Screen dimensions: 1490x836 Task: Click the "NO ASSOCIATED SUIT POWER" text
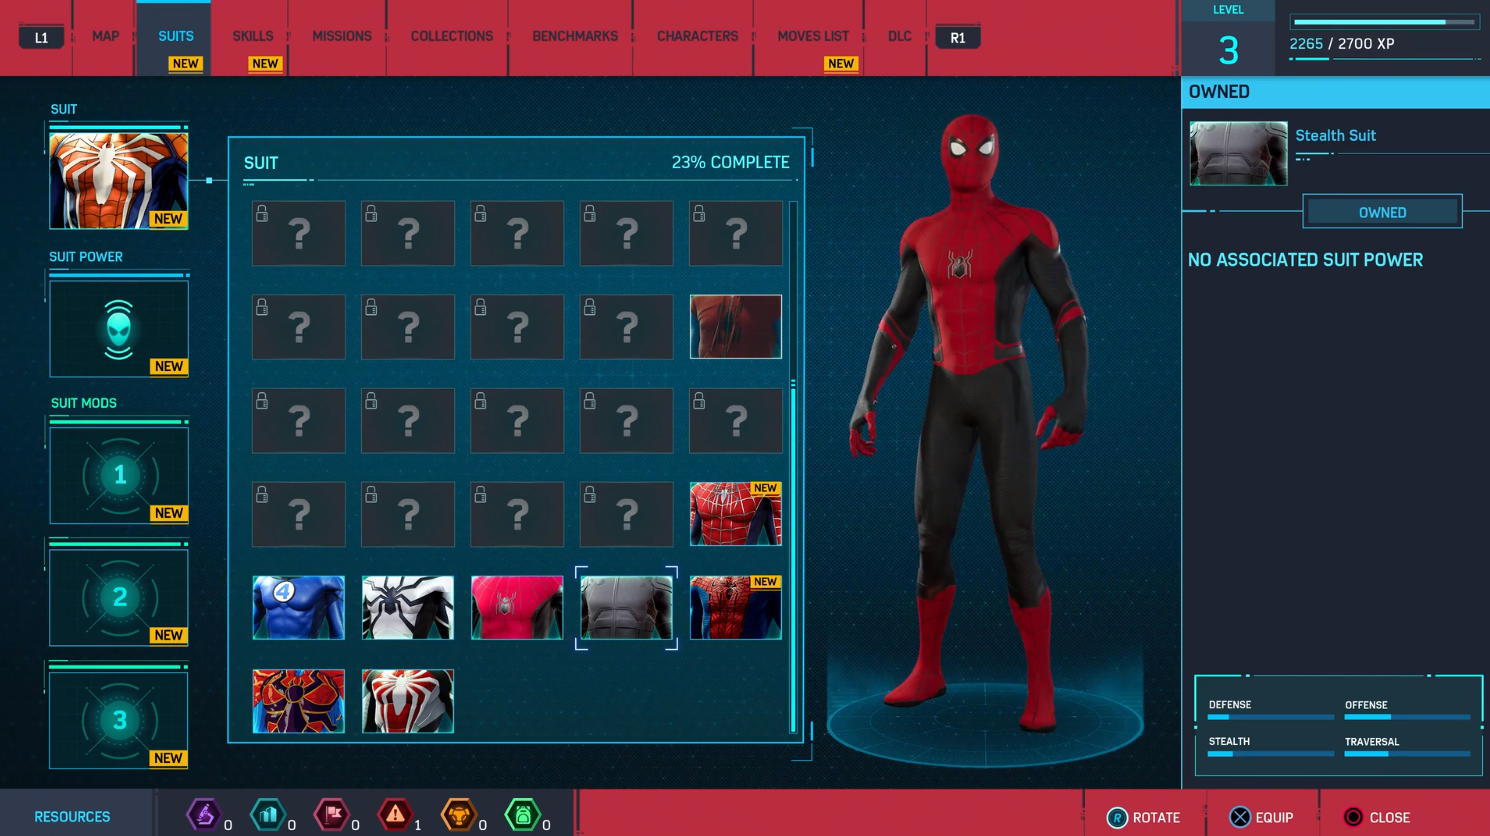(x=1305, y=260)
